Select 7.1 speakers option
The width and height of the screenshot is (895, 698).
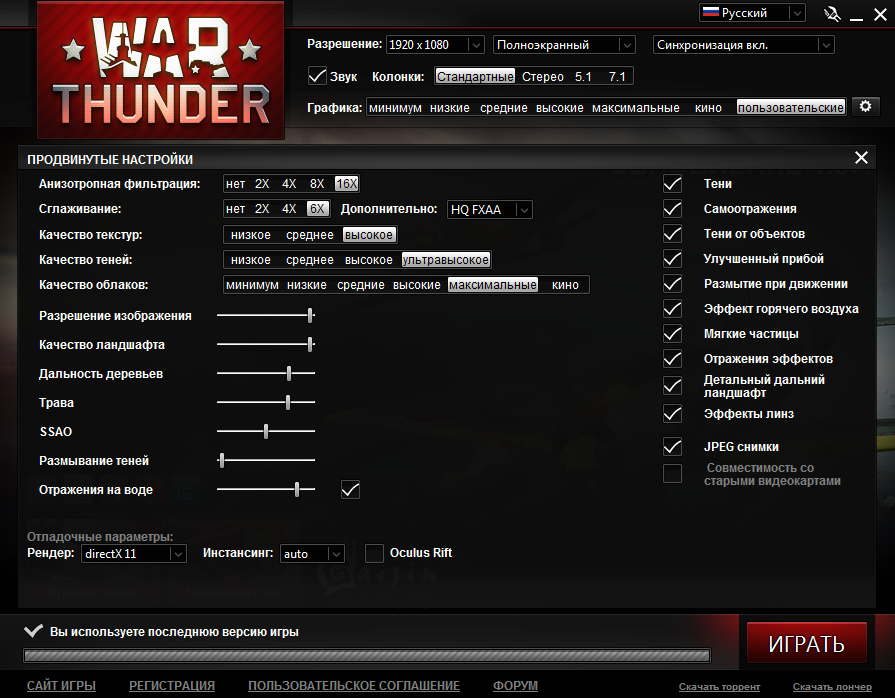pyautogui.click(x=616, y=76)
